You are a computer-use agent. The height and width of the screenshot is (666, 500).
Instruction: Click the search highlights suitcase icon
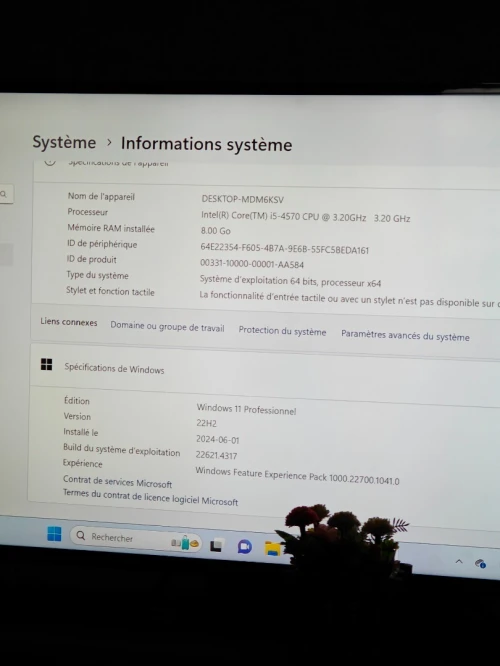point(185,543)
